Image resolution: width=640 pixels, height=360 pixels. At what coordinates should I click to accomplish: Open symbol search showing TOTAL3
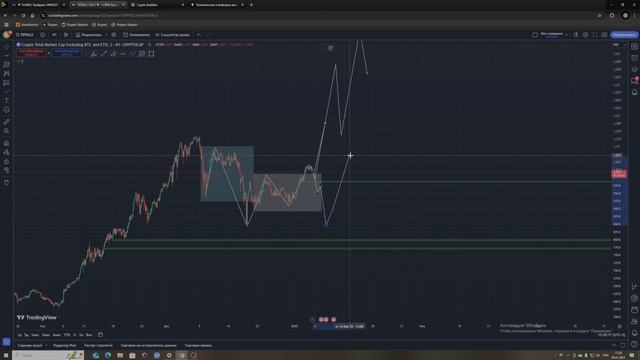pyautogui.click(x=25, y=35)
